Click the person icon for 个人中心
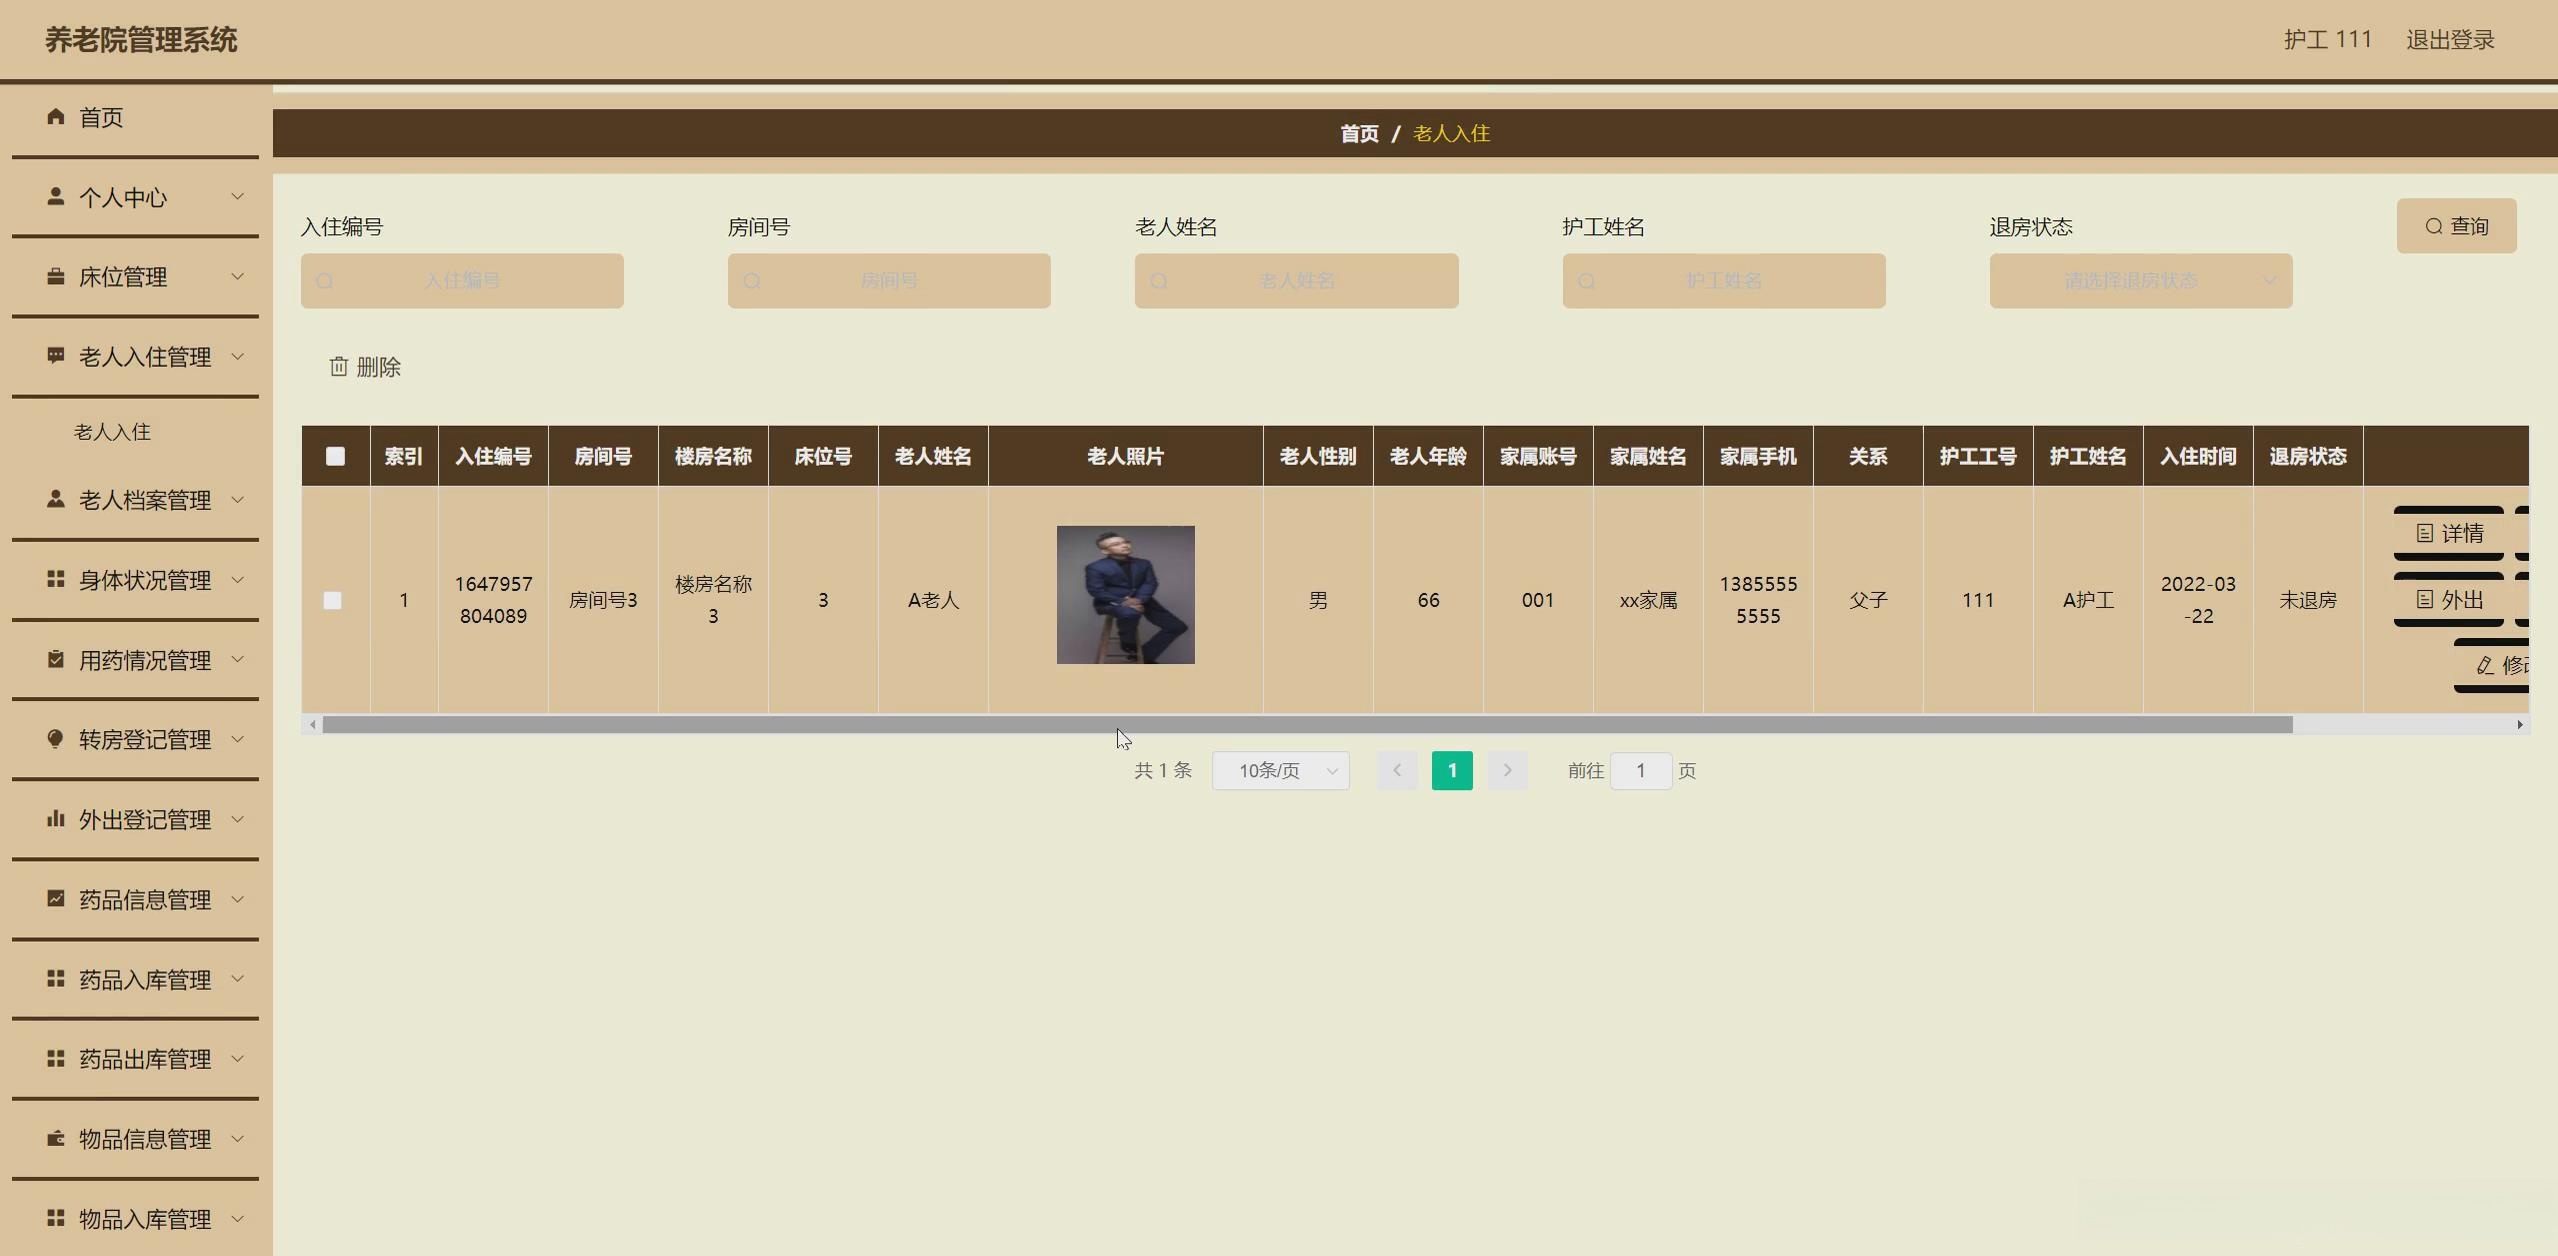The height and width of the screenshot is (1256, 2558). [x=56, y=196]
